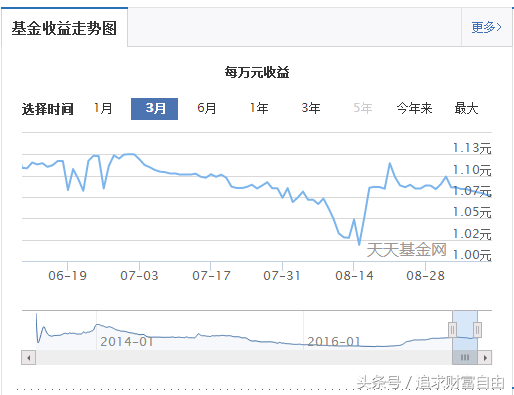The height and width of the screenshot is (395, 514).
Task: Click the 1.00元 axis value
Action: (x=472, y=255)
